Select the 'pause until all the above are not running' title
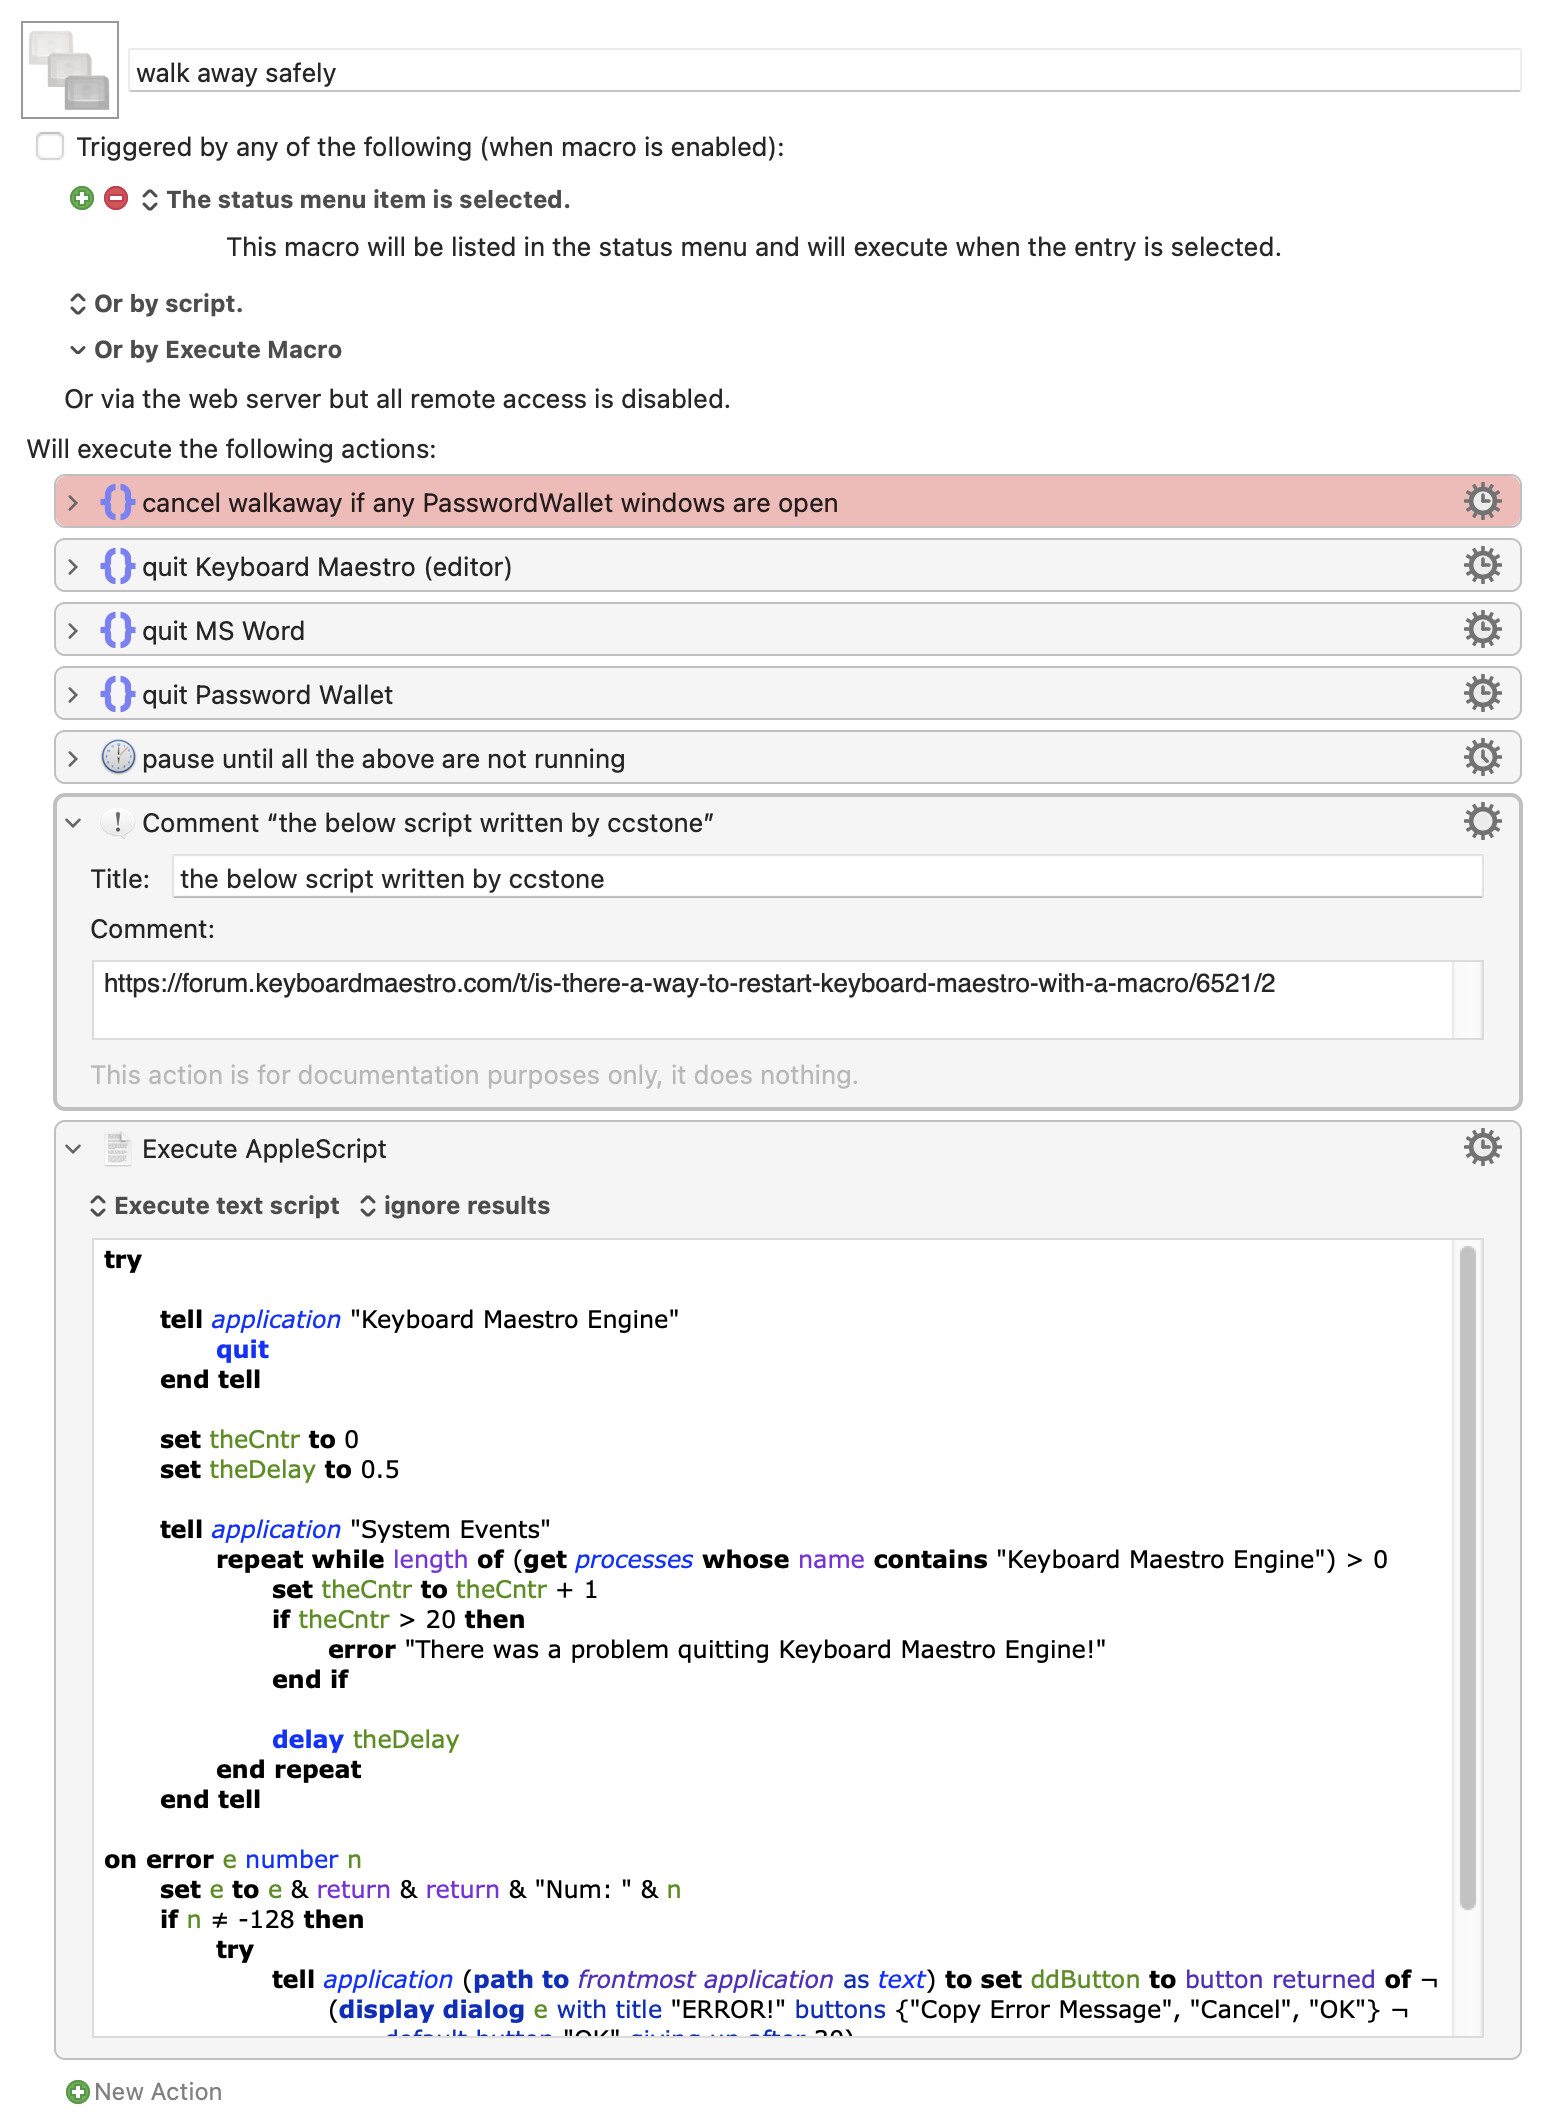Screen dimensions: 1544x2124 pos(384,759)
